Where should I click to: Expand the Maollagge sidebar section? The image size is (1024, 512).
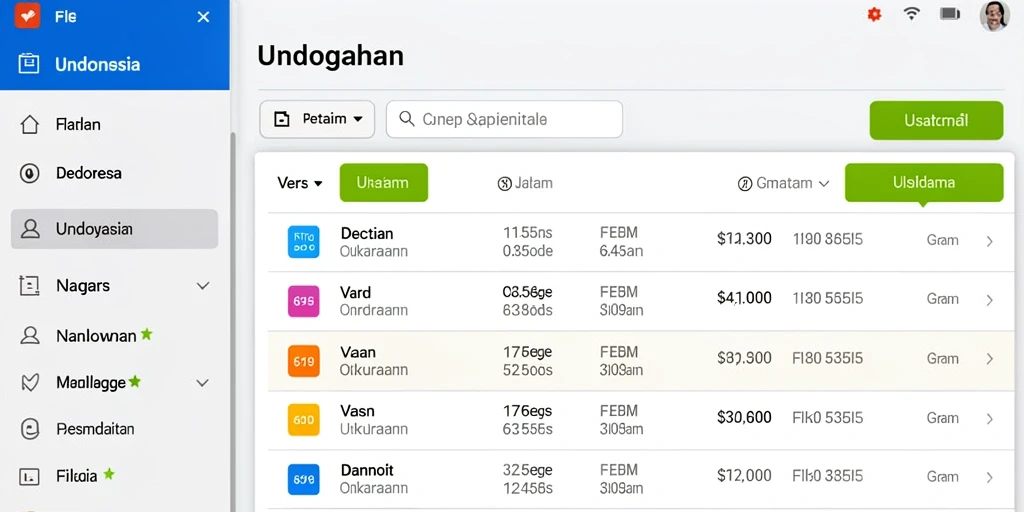203,383
